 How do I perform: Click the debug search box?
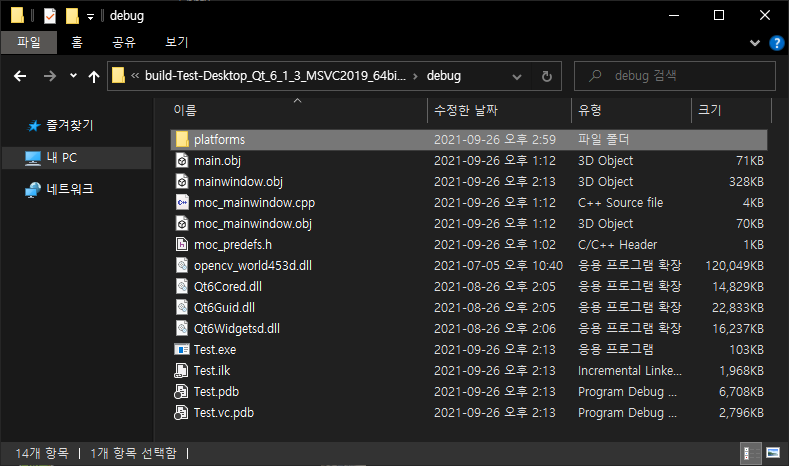(674, 76)
